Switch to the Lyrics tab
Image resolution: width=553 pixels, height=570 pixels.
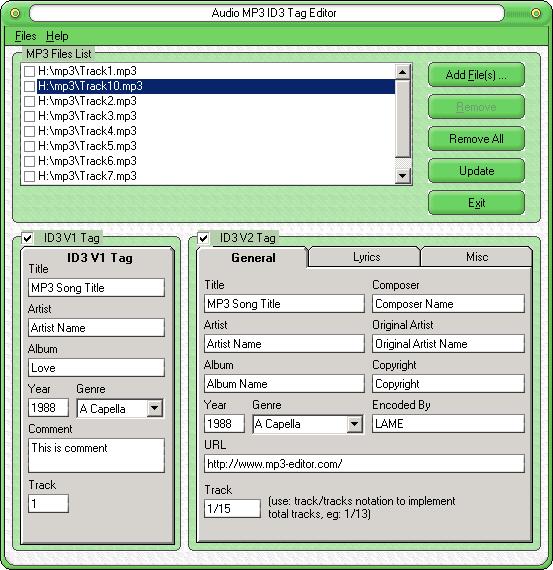tap(365, 257)
